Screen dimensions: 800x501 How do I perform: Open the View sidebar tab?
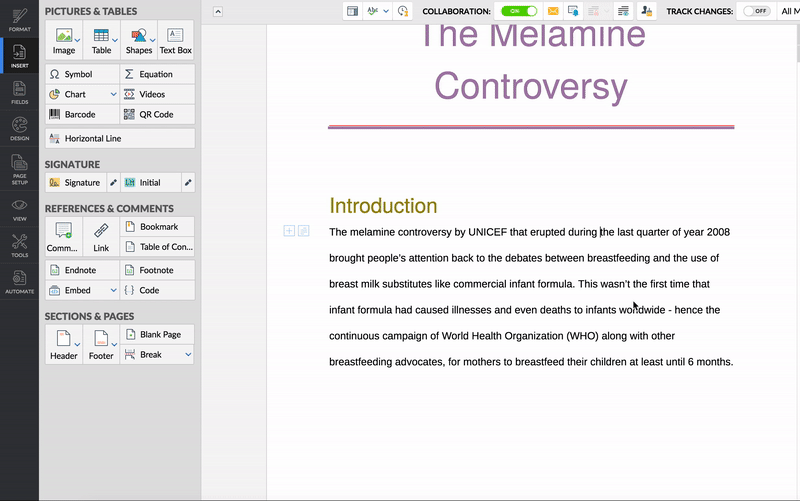19,210
